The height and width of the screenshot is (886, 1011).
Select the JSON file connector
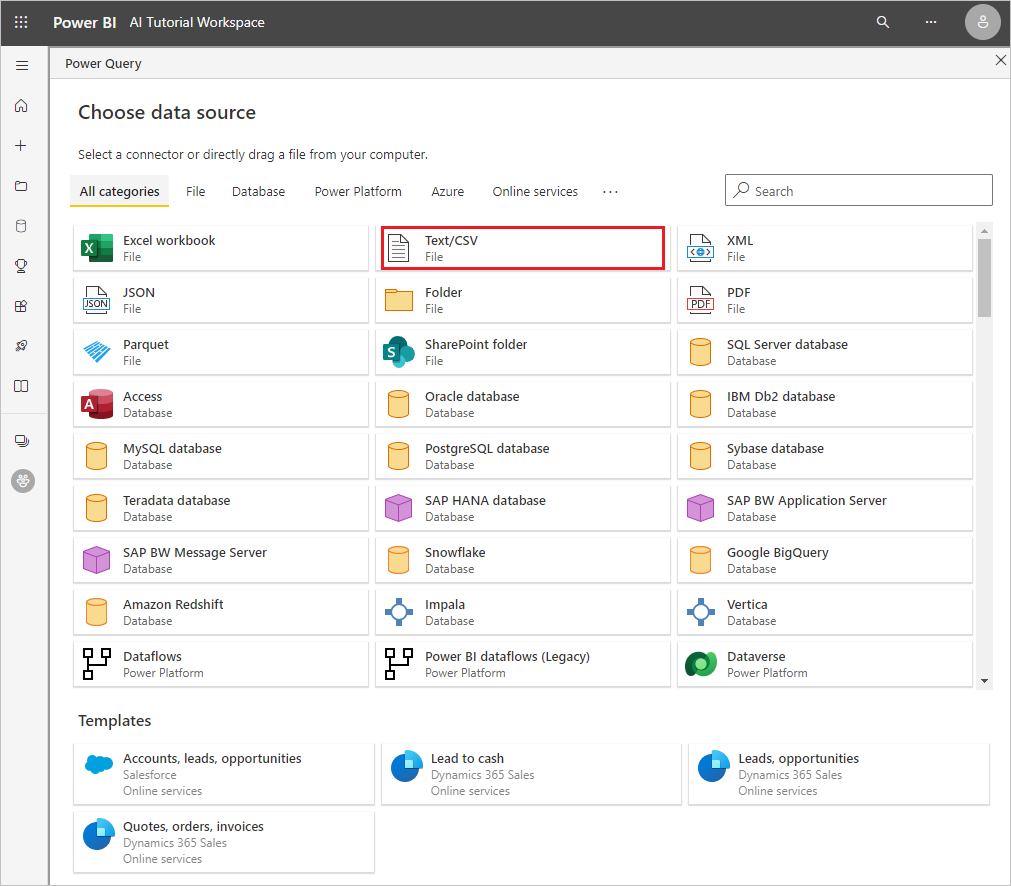coord(221,300)
